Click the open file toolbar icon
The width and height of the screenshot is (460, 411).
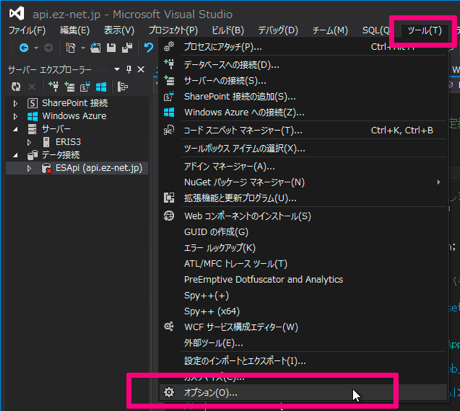95,48
